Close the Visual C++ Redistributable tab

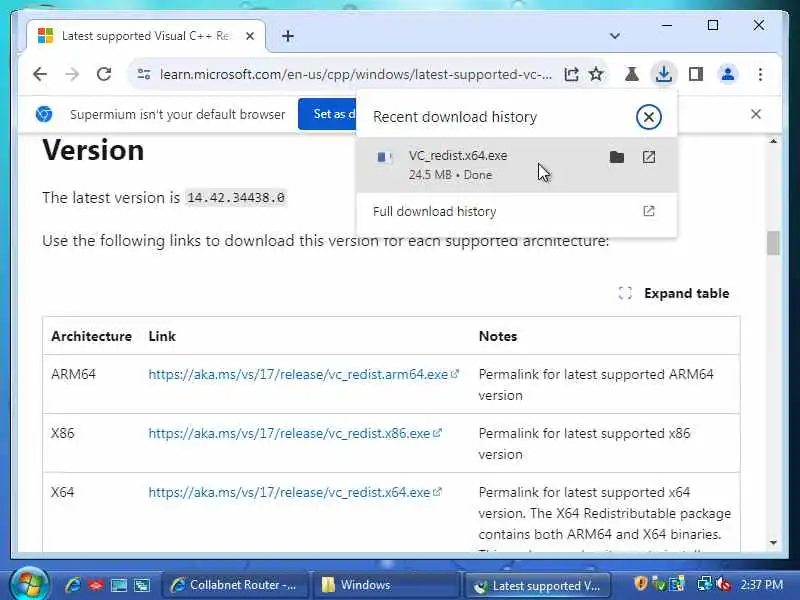pyautogui.click(x=250, y=36)
